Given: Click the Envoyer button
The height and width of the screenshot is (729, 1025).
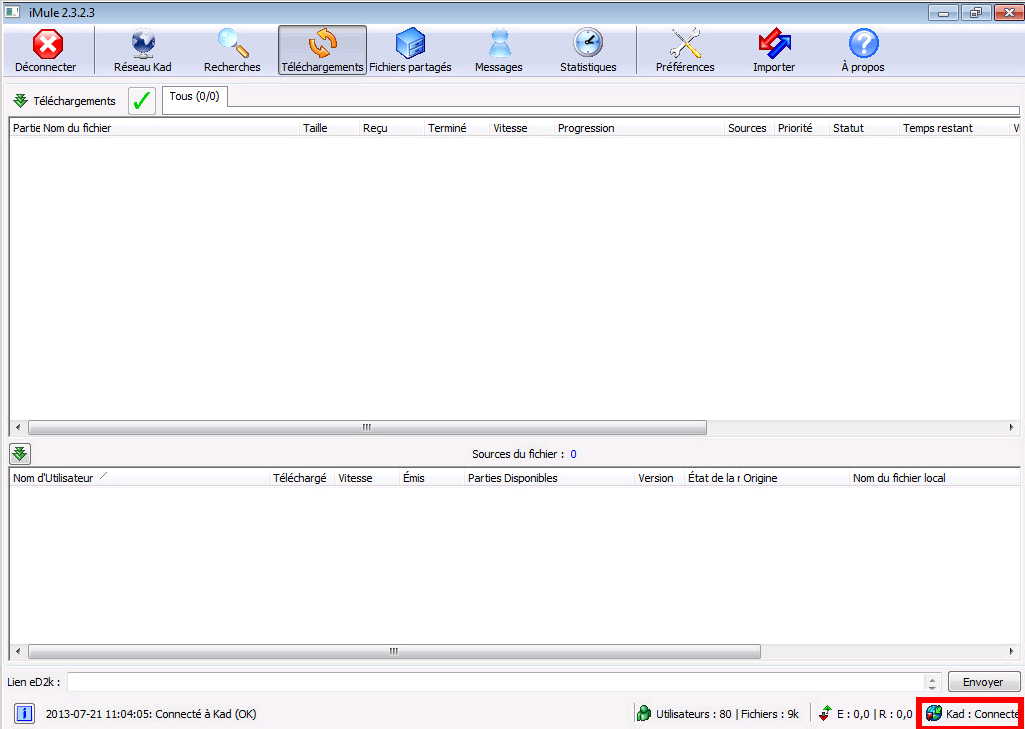Looking at the screenshot, I should click(983, 682).
